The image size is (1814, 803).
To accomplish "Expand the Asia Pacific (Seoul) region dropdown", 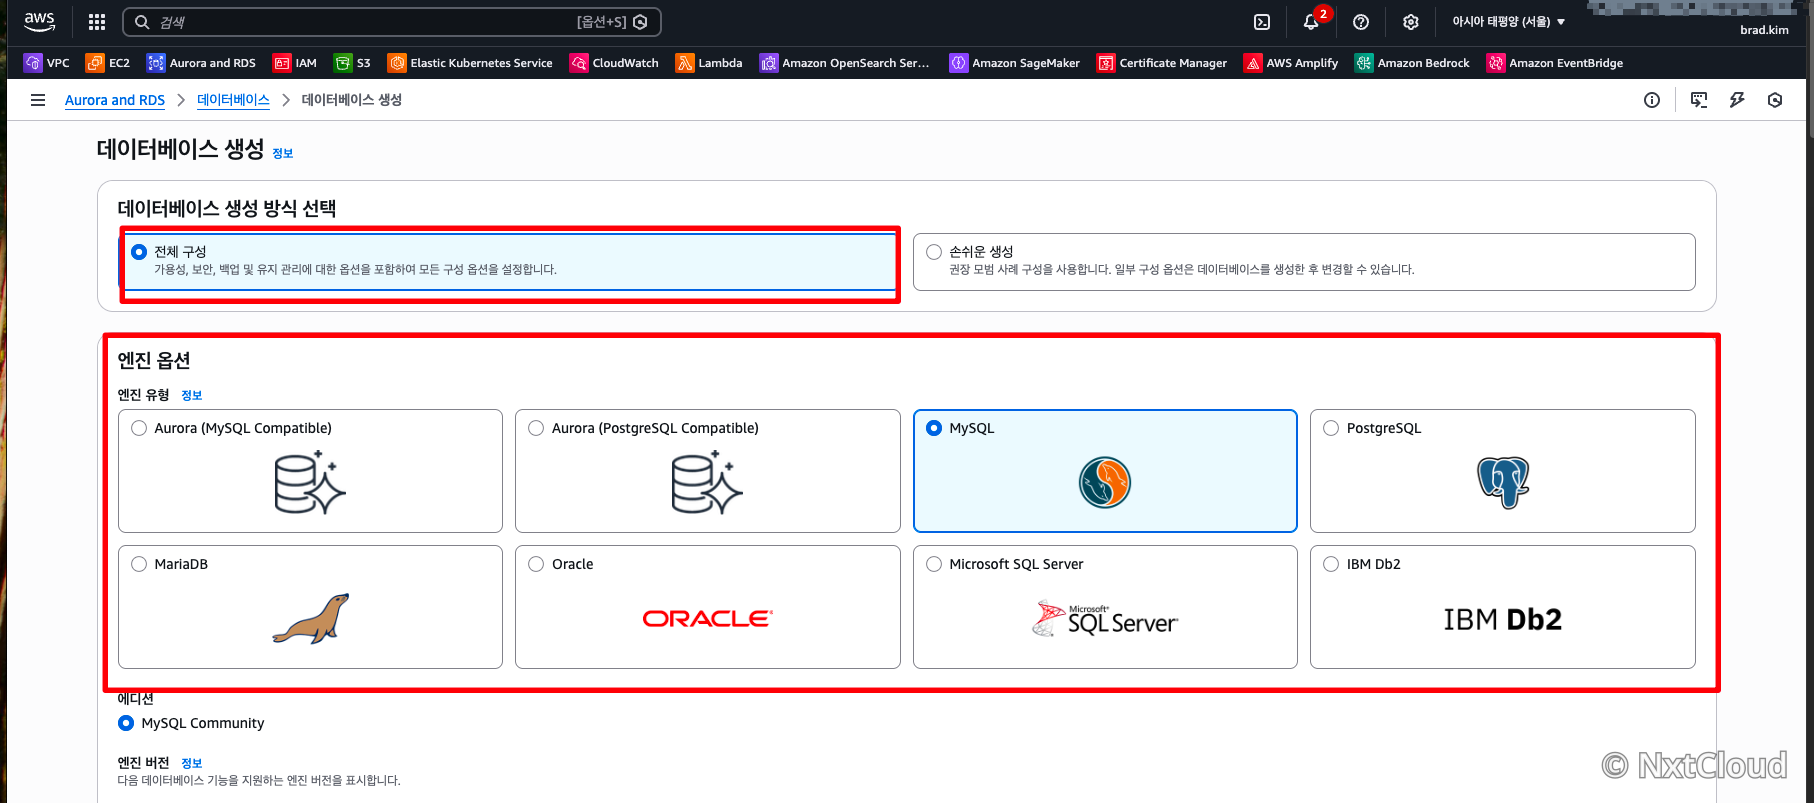I will coord(1509,22).
